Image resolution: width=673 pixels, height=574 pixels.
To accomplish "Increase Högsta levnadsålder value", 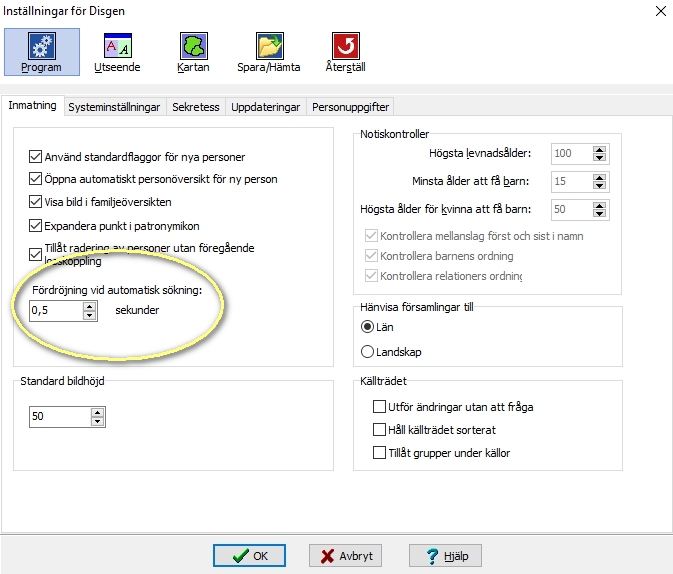I will [599, 149].
